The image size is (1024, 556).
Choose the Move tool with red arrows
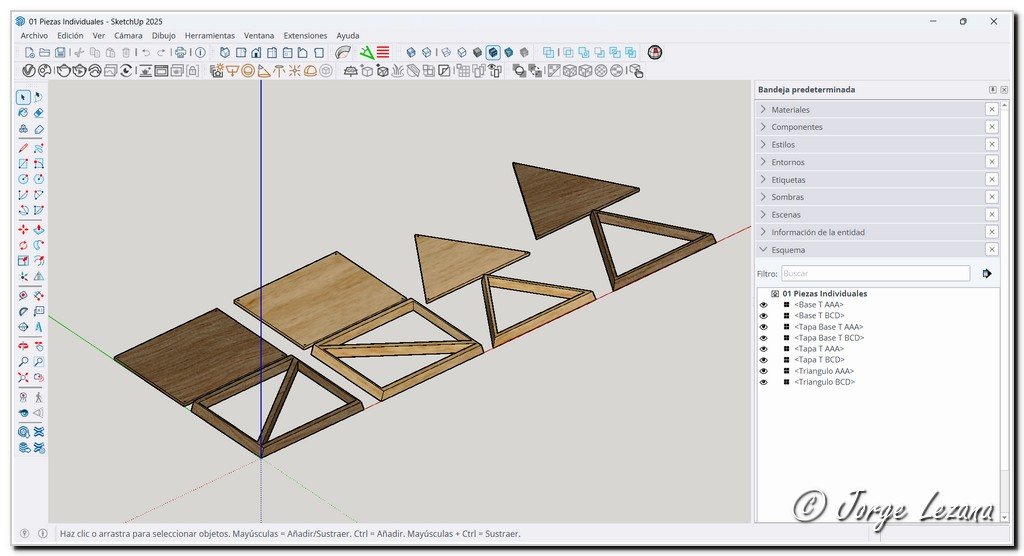[x=23, y=229]
